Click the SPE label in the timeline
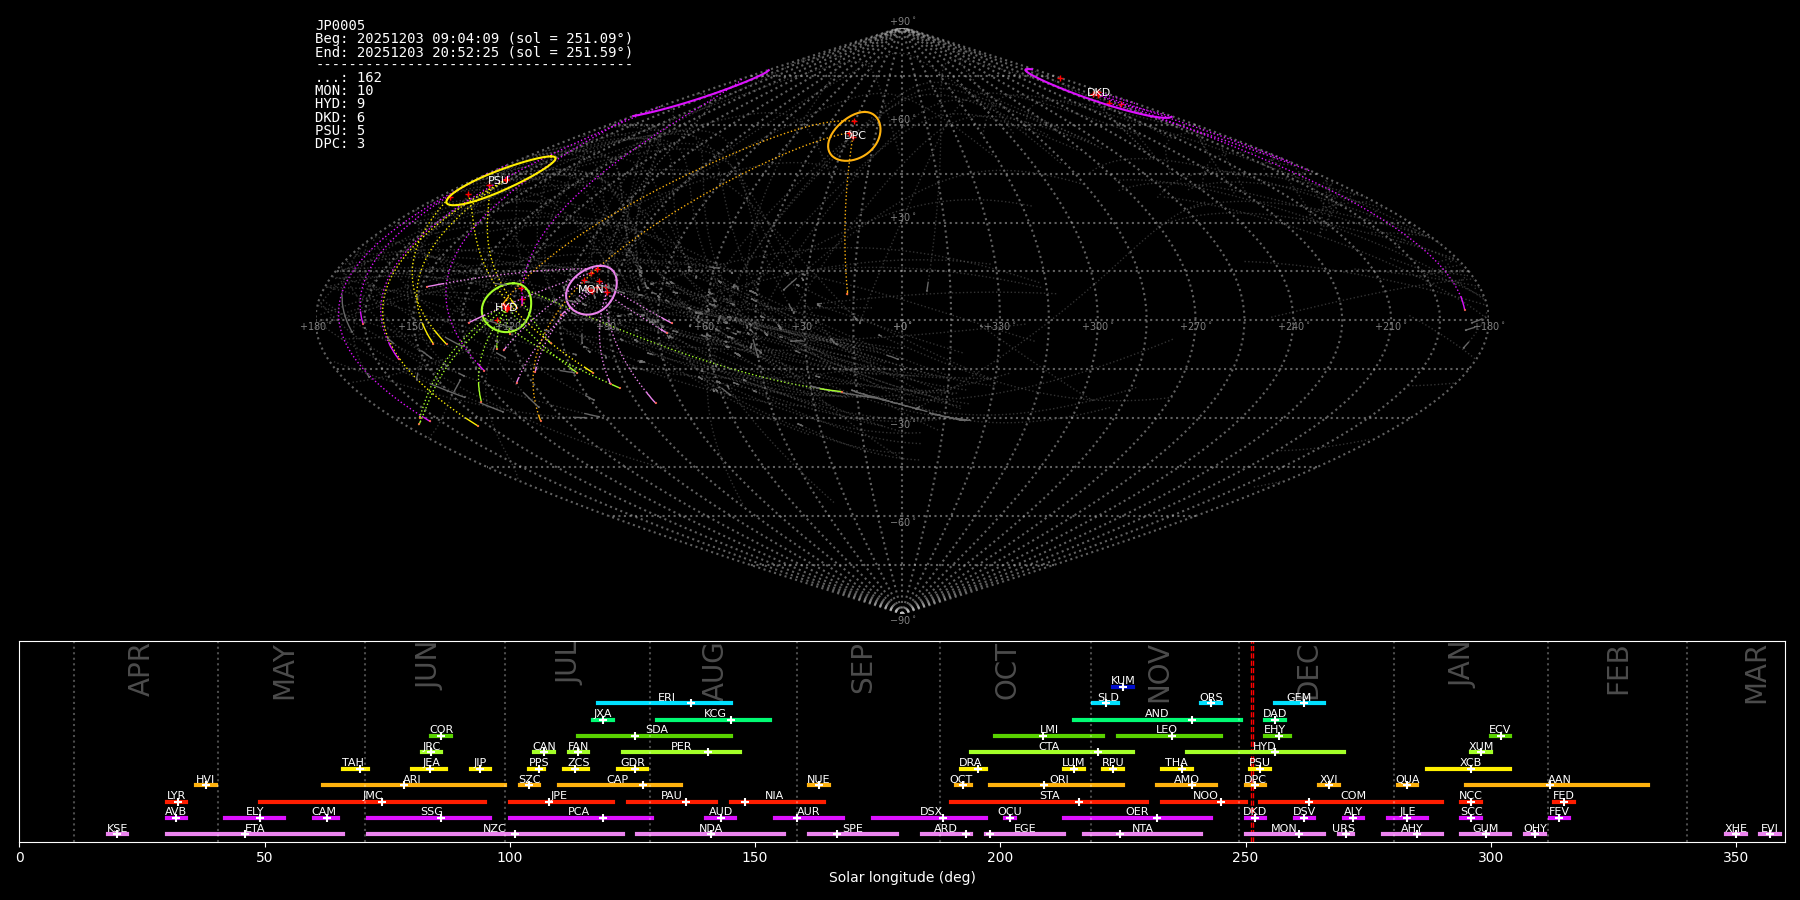The image size is (1800, 900). (852, 829)
